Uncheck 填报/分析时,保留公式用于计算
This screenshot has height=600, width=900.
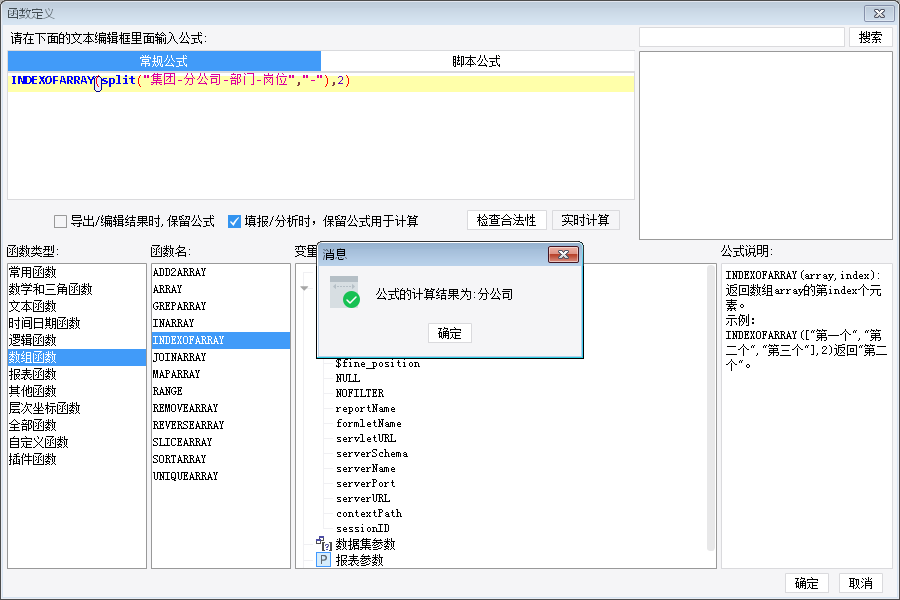point(234,221)
